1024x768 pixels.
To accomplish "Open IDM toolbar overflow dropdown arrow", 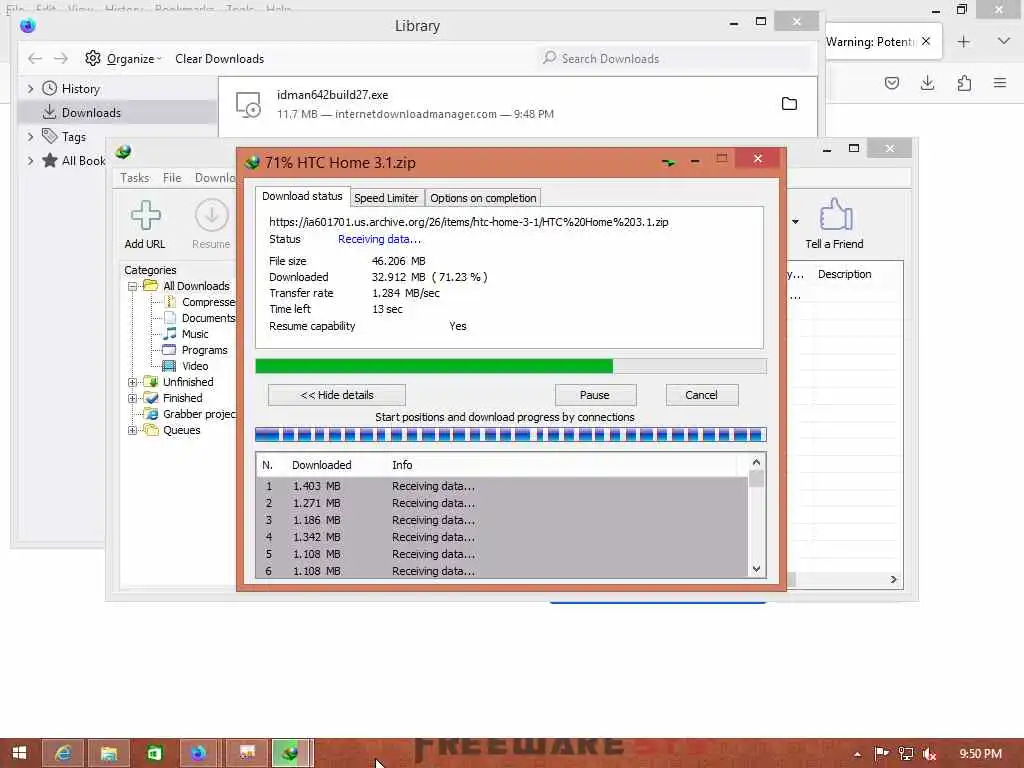I will click(795, 221).
